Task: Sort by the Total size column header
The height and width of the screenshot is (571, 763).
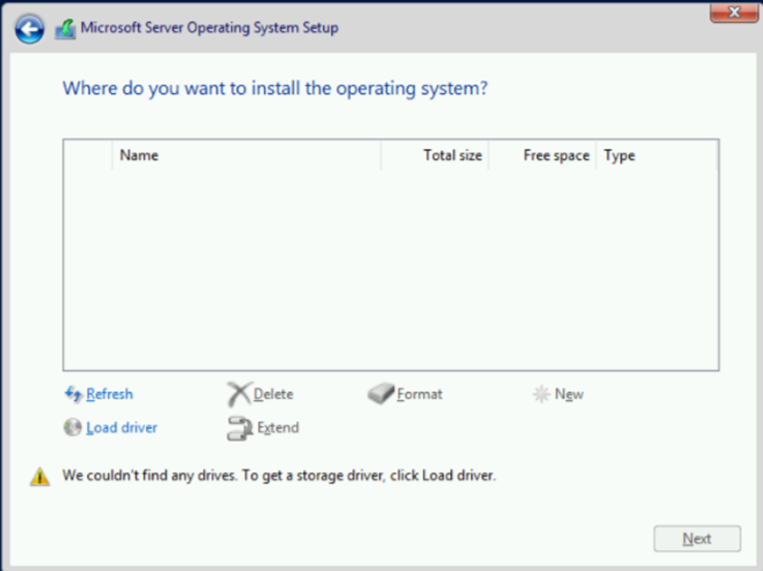Action: tap(435, 155)
